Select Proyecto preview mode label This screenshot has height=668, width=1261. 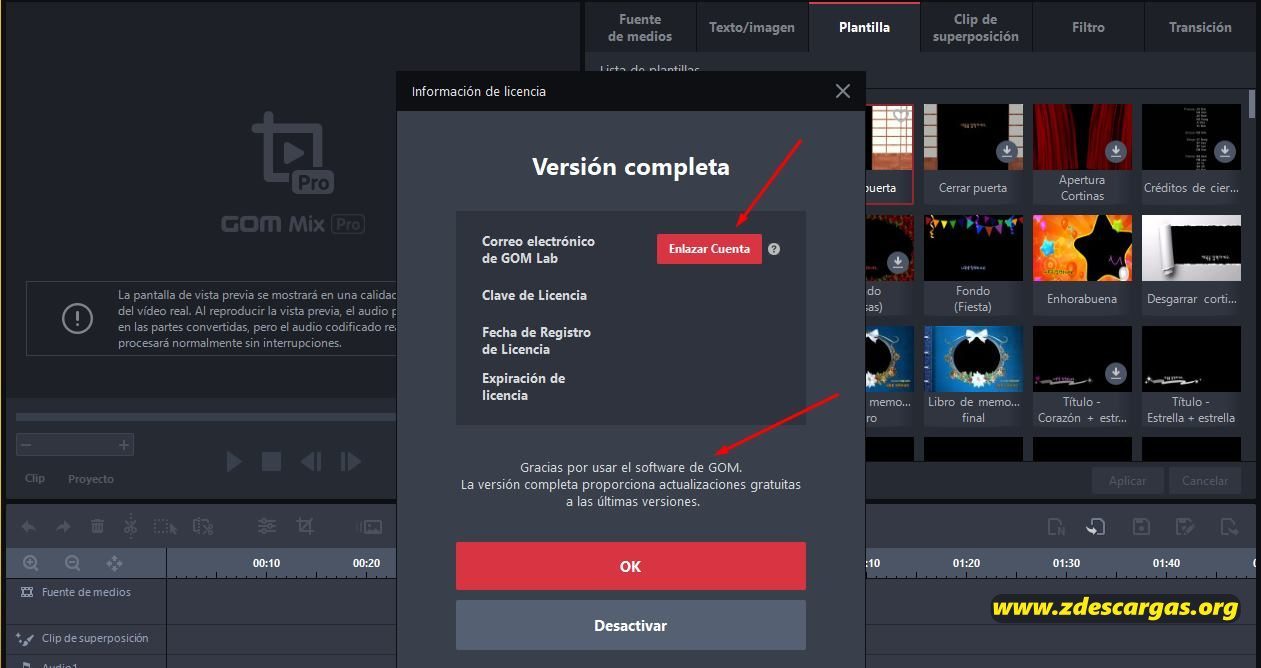pyautogui.click(x=91, y=479)
